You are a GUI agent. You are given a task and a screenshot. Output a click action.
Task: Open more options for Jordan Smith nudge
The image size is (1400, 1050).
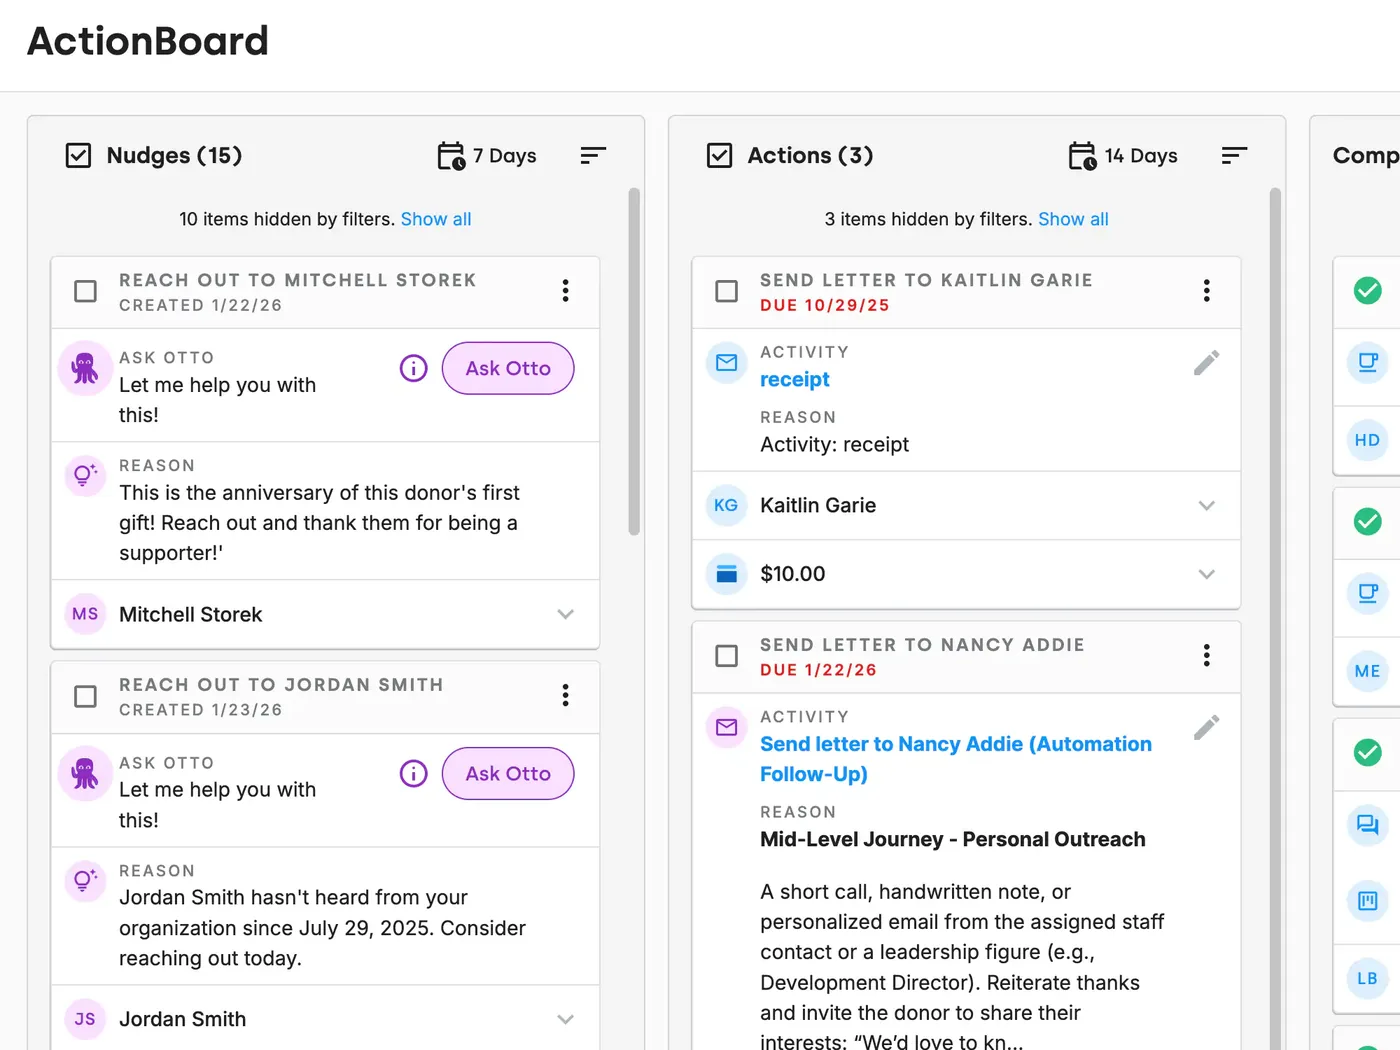tap(566, 695)
